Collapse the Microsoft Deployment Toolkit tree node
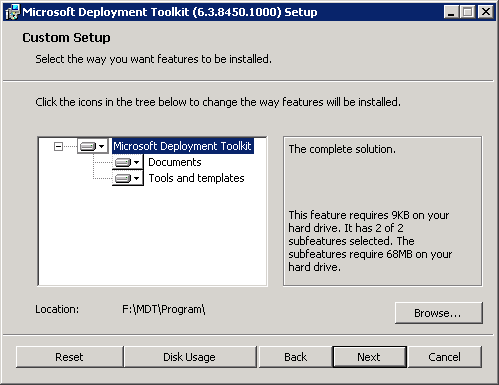 click(58, 146)
